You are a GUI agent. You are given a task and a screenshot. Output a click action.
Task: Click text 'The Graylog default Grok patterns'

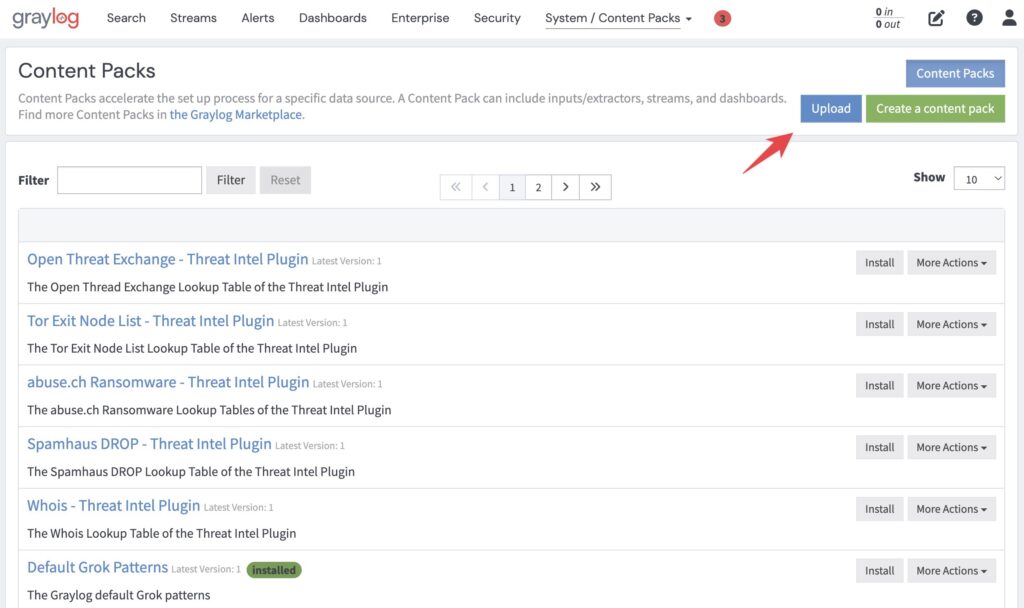tap(118, 595)
